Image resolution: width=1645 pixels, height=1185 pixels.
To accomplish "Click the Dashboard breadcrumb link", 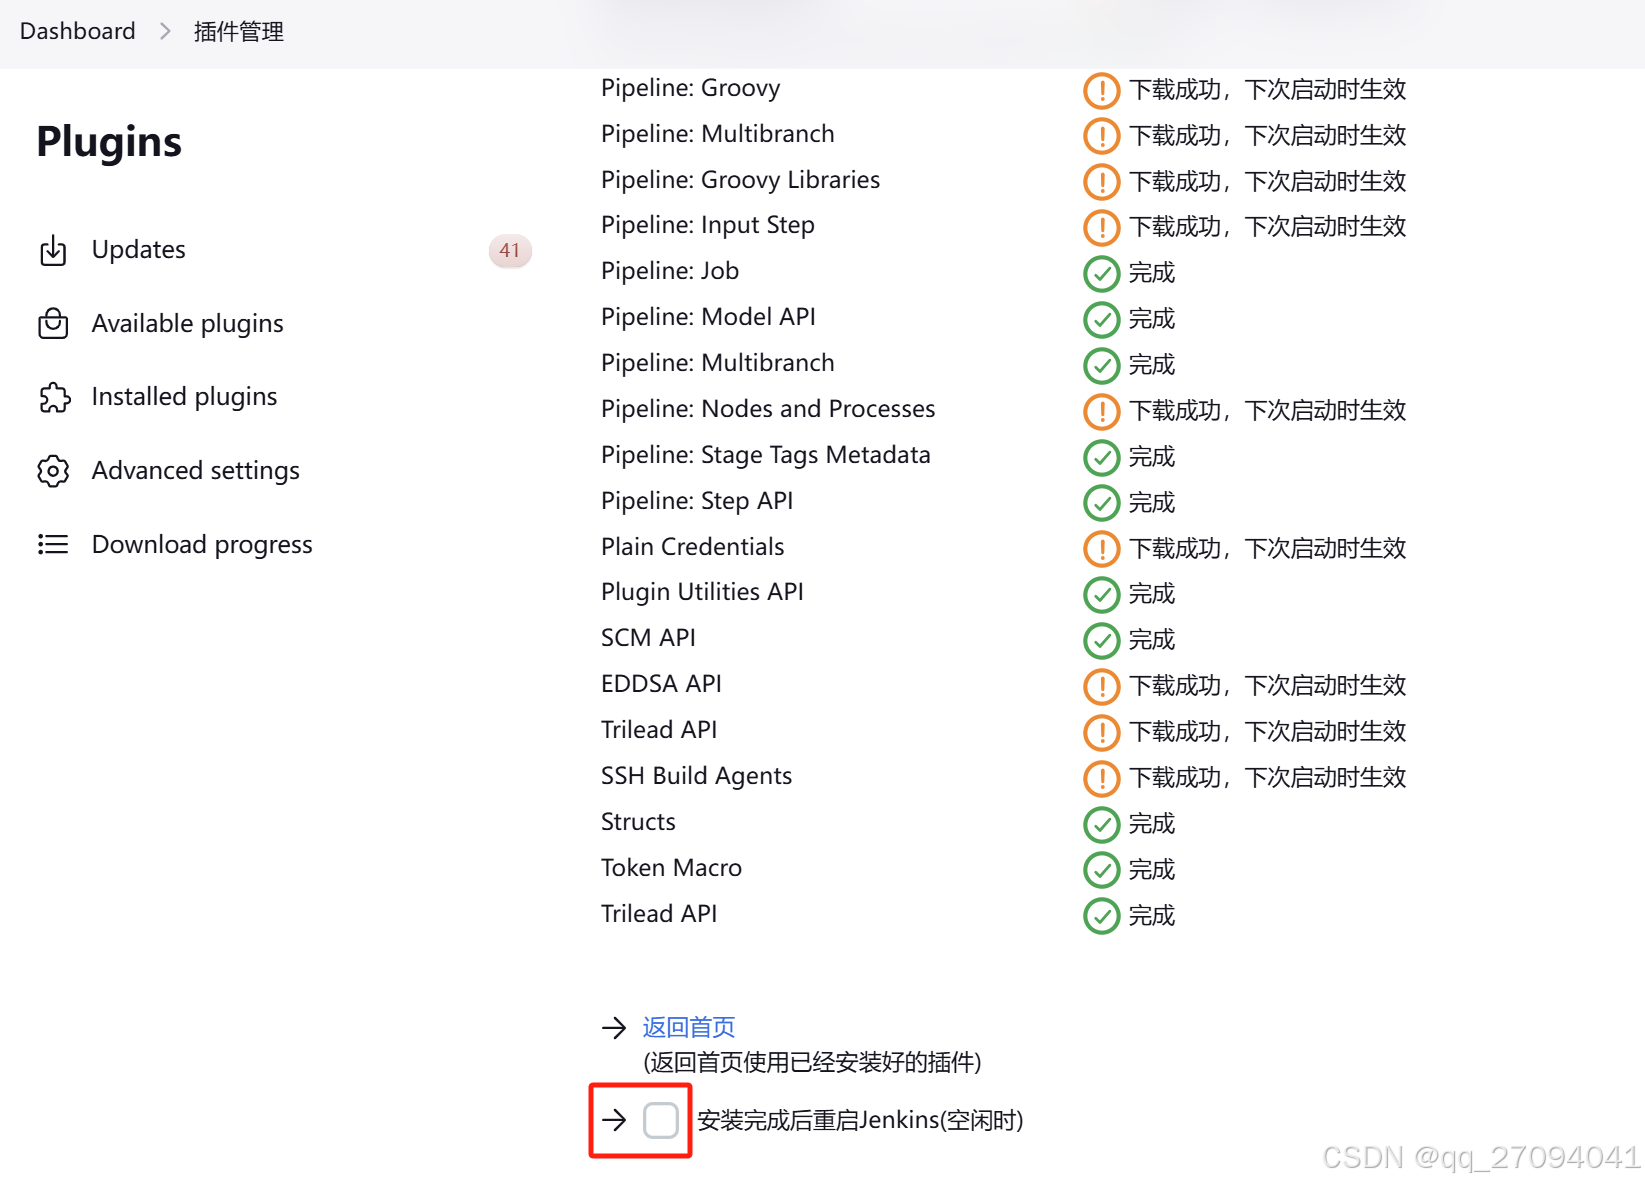I will click(77, 31).
